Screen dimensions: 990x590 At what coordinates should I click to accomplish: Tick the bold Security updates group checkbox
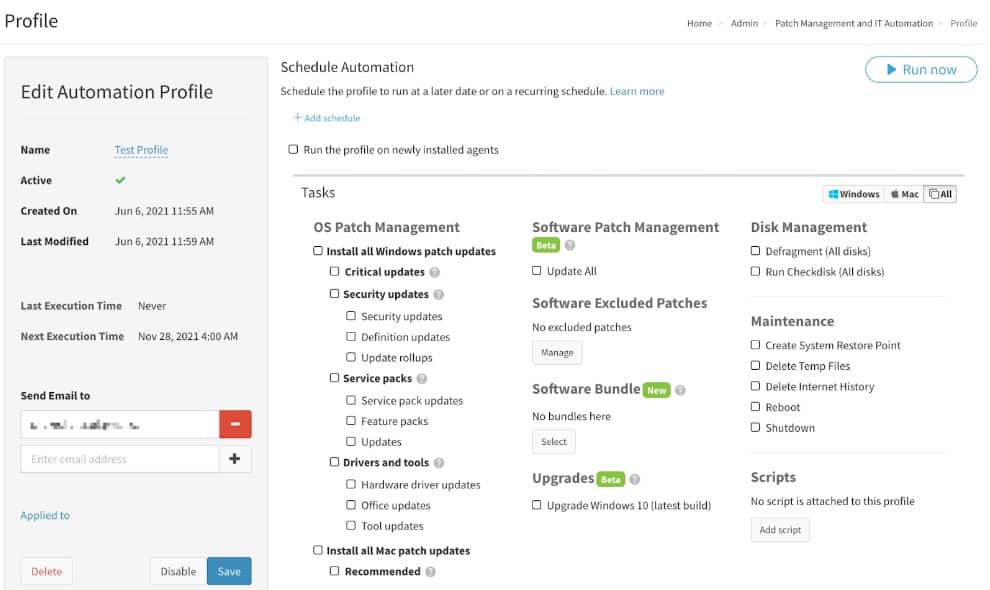click(334, 293)
